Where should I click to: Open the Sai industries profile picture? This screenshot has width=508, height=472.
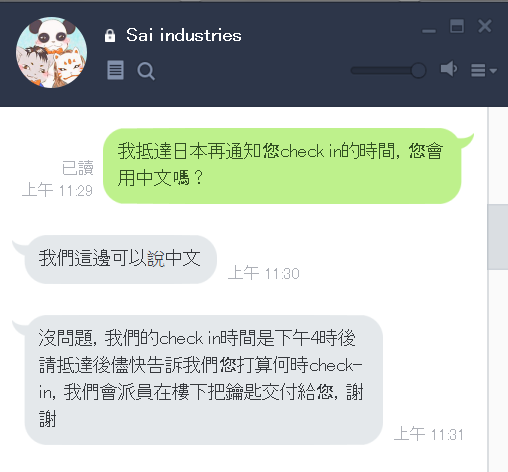52,52
